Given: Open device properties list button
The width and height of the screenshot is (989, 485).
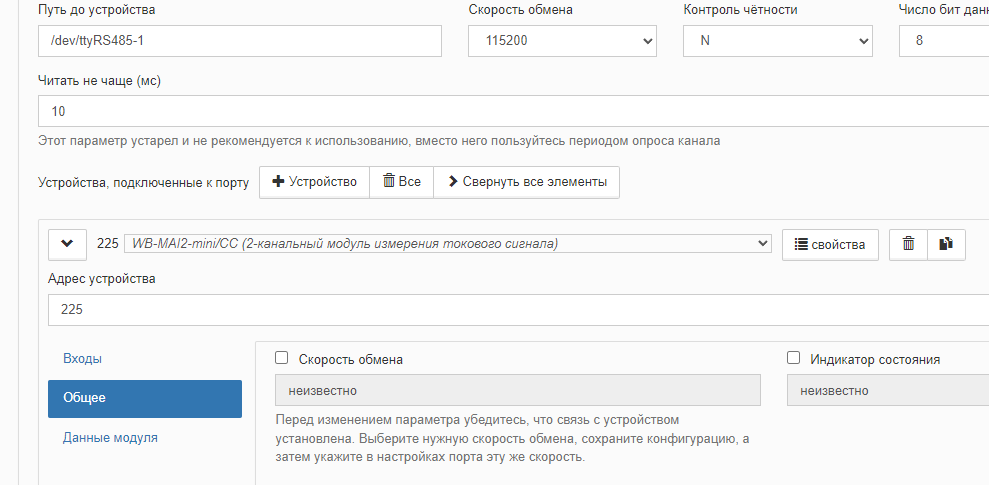Looking at the screenshot, I should click(x=829, y=244).
